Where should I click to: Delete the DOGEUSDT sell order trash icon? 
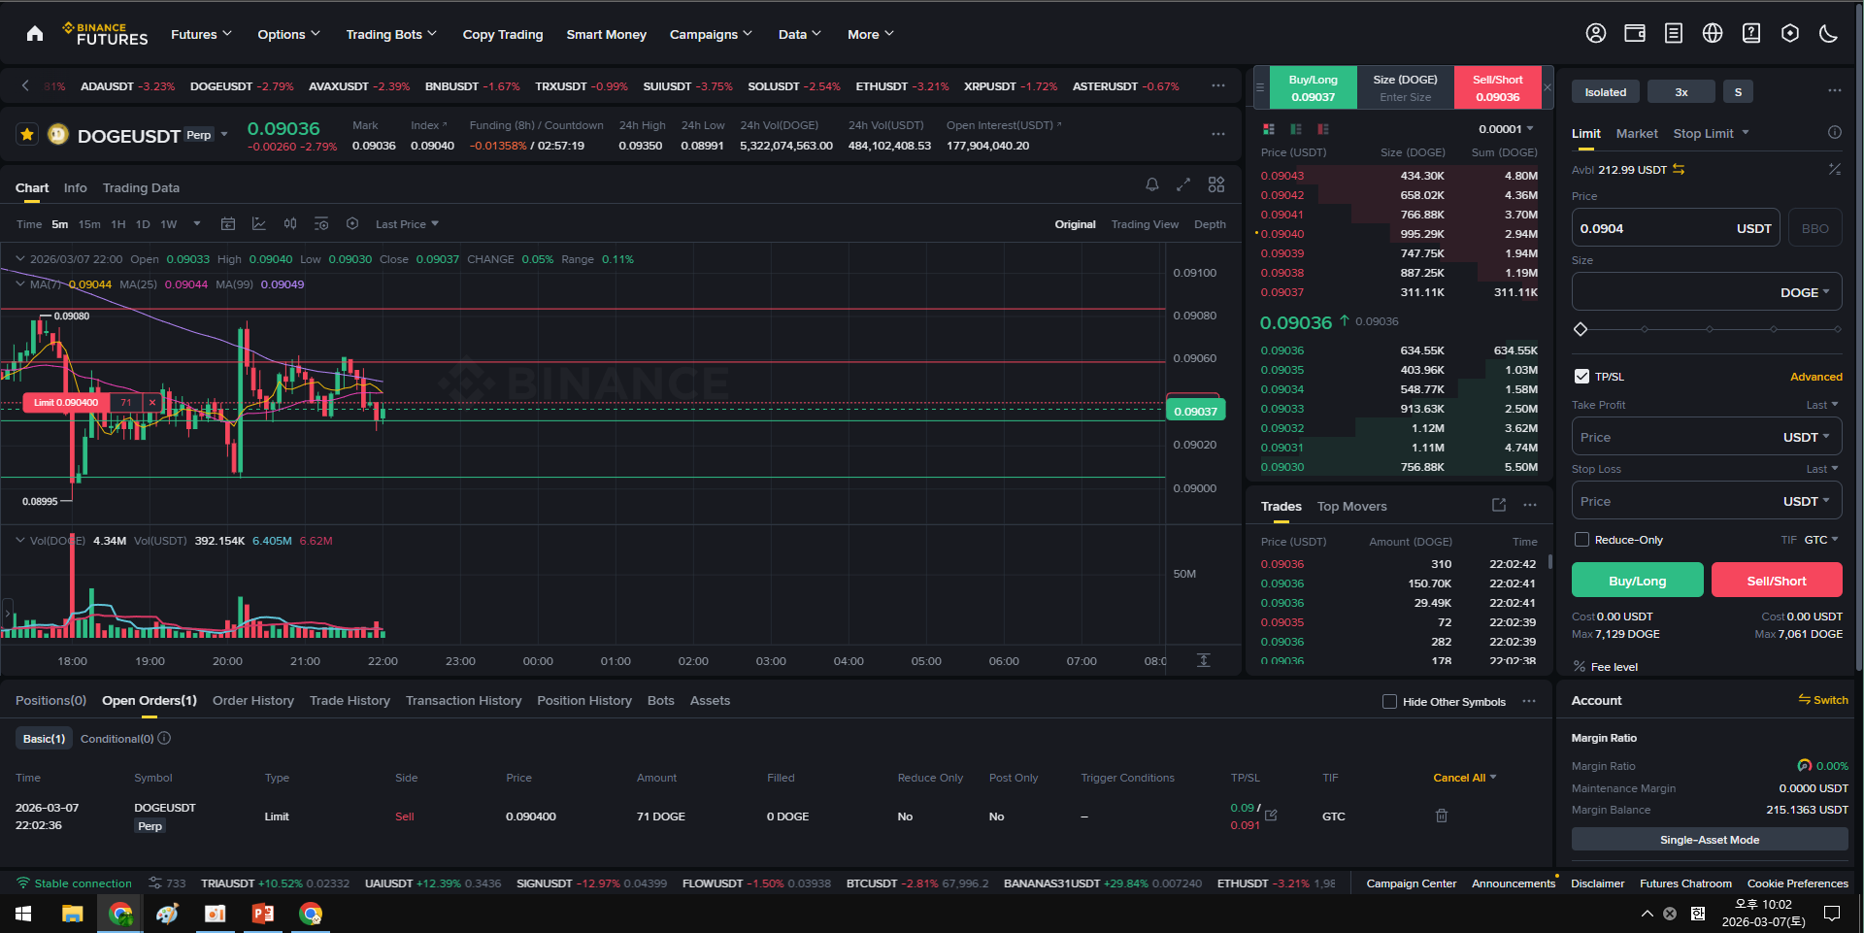click(x=1441, y=816)
